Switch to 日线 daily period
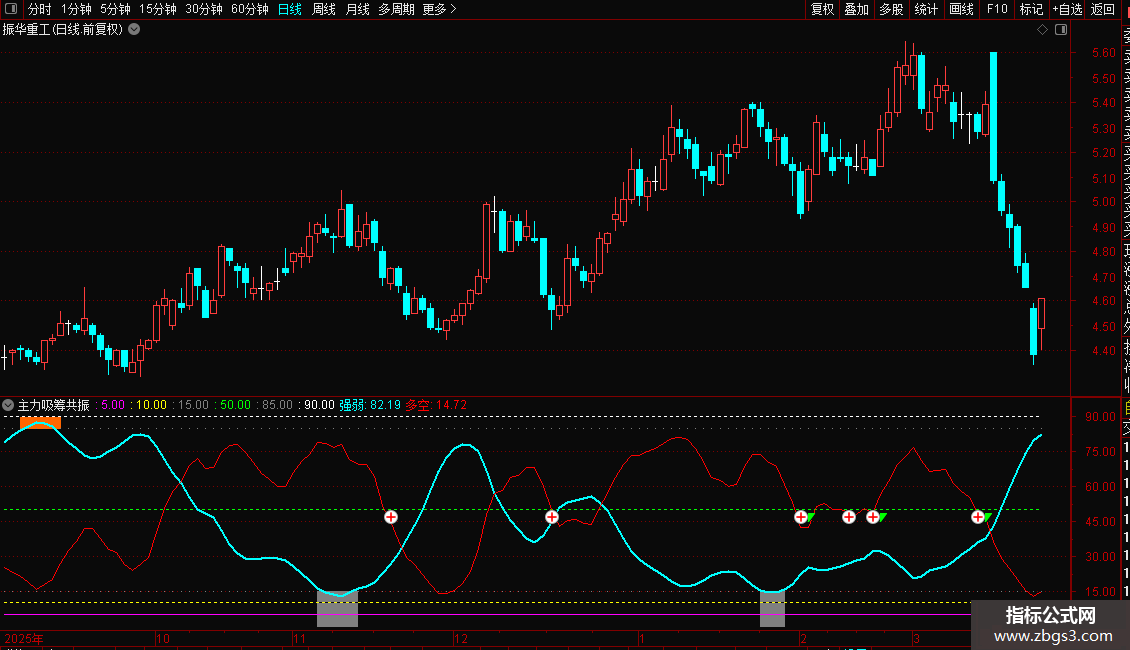Screen dimensions: 1130x650 point(289,9)
